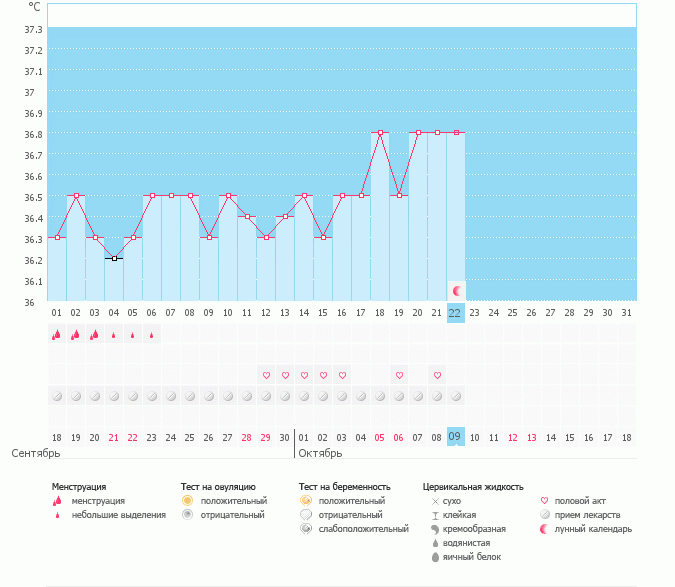Click the medication pill icon under day 10
The height and width of the screenshot is (587, 675).
[x=228, y=396]
